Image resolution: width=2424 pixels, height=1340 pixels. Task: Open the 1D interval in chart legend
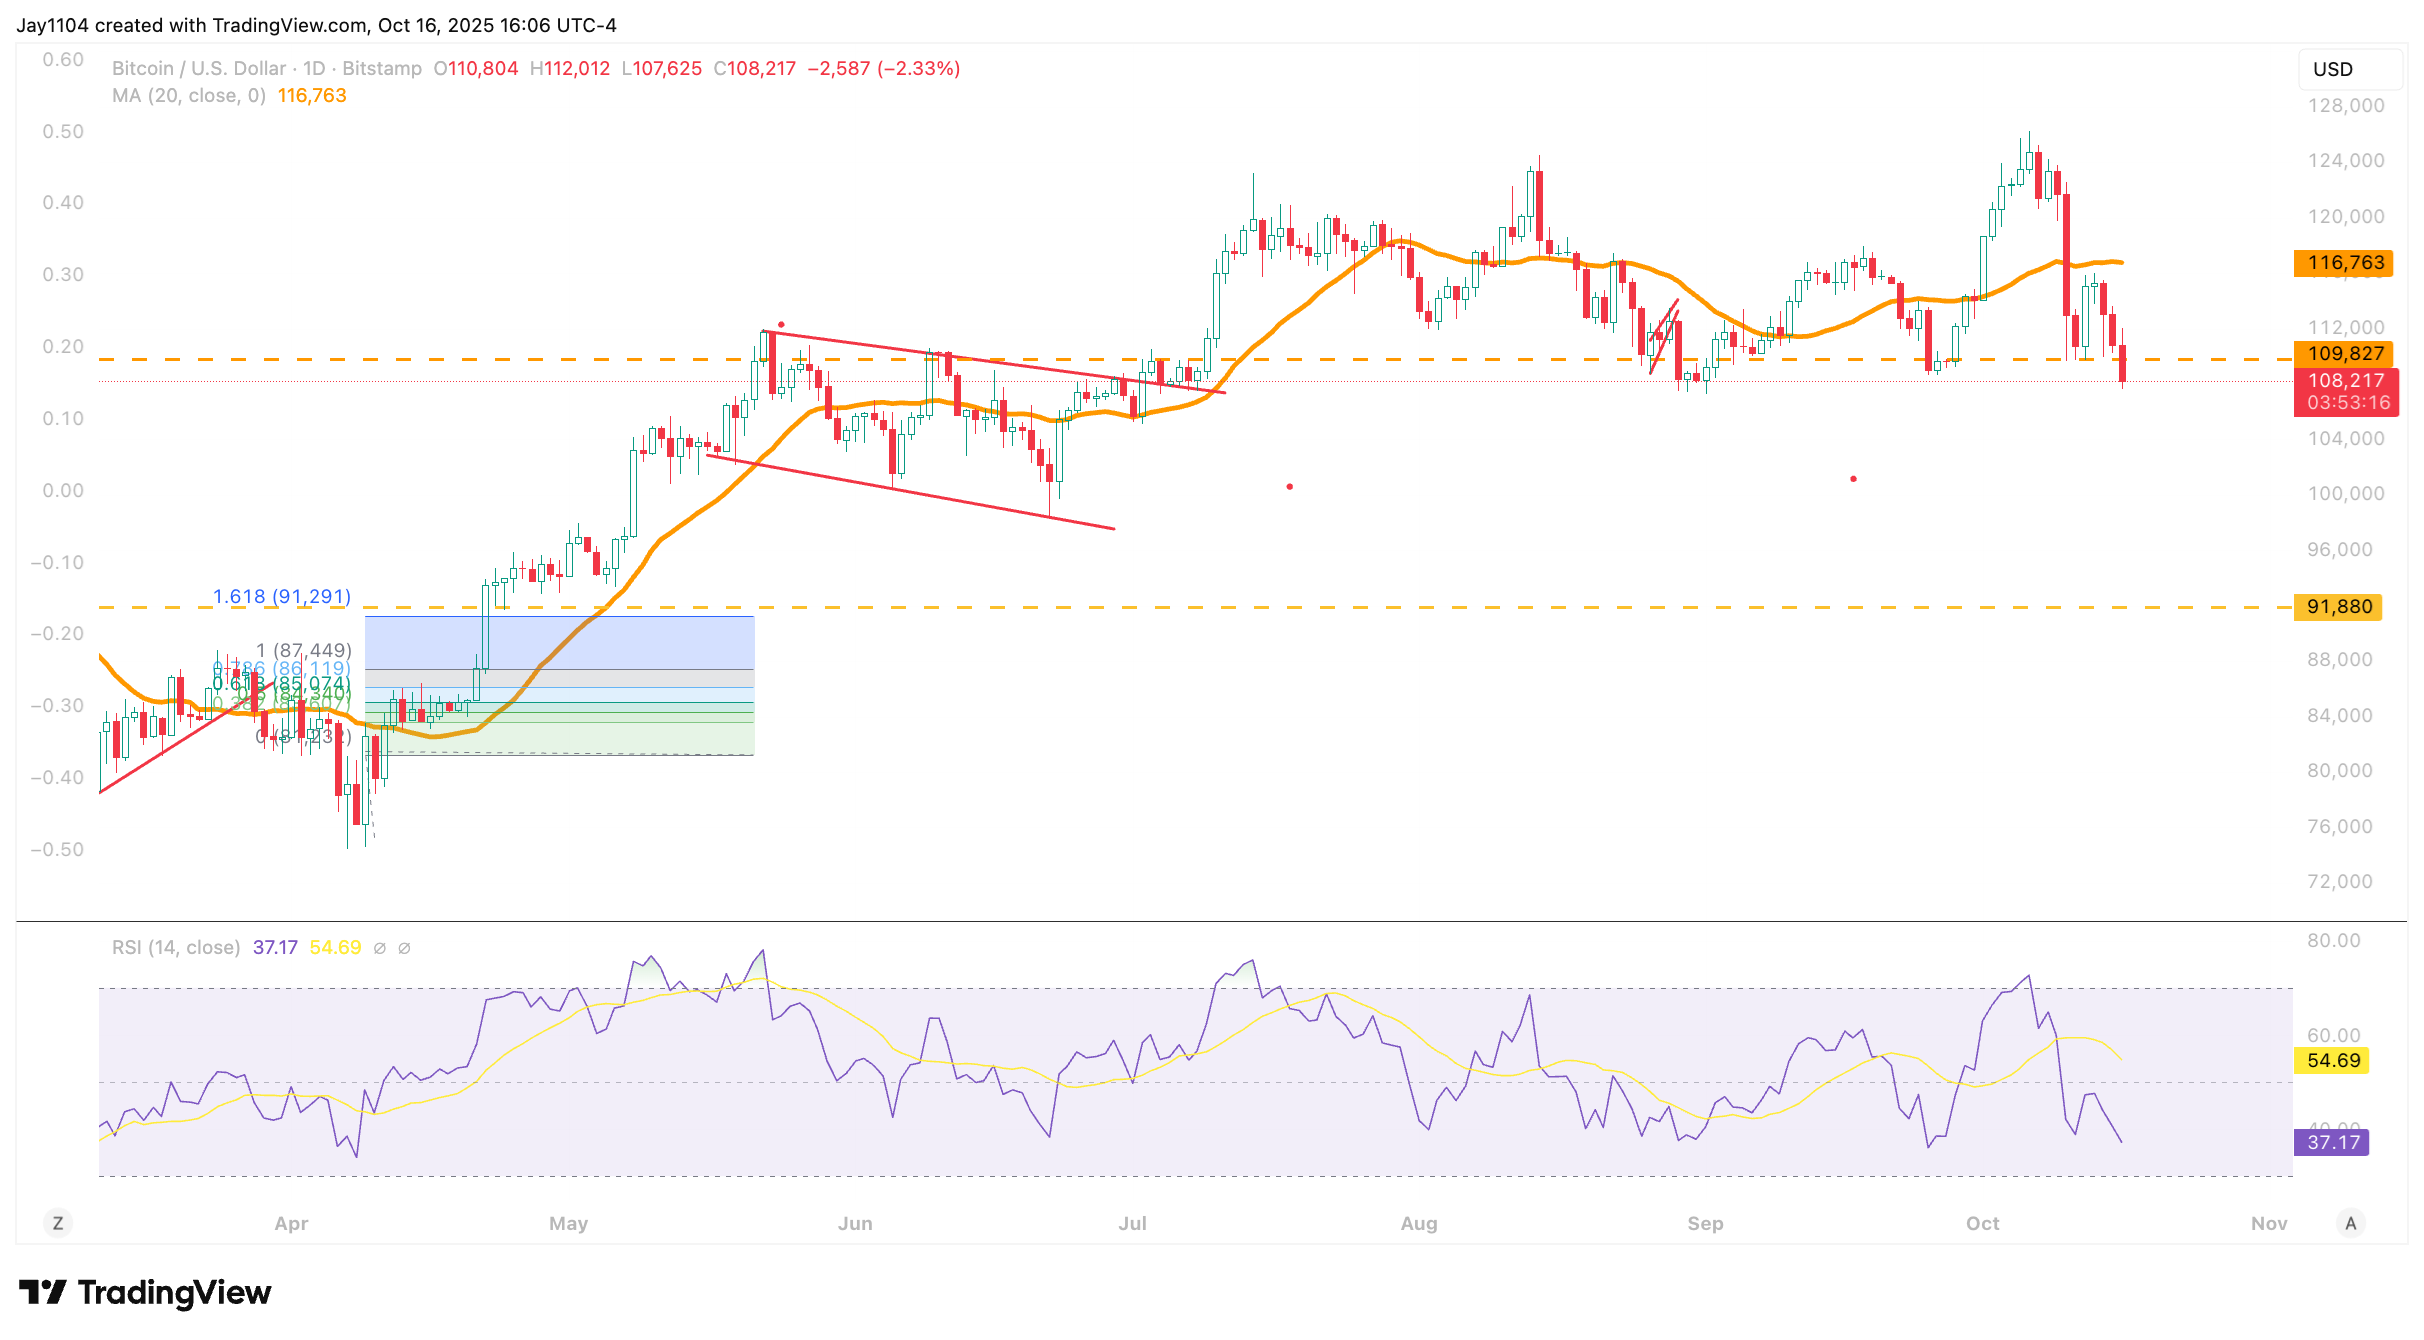pyautogui.click(x=314, y=69)
